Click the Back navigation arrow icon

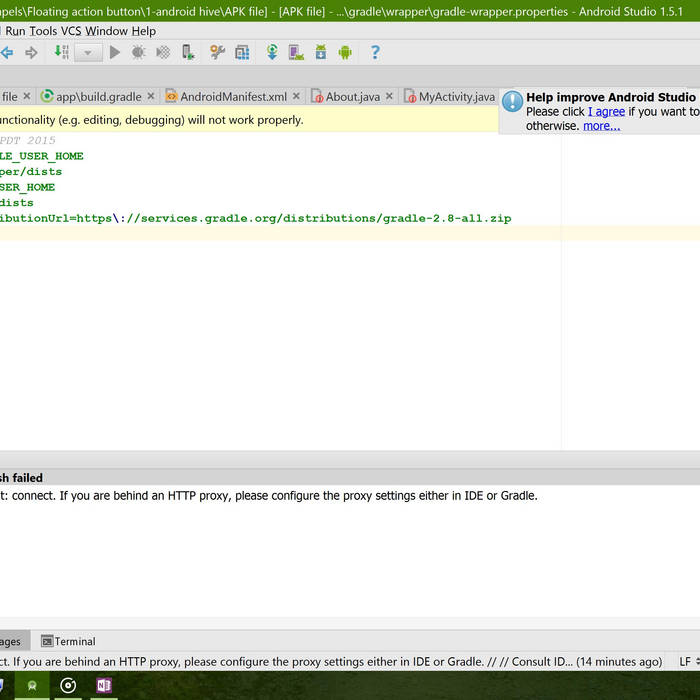tap(7, 53)
